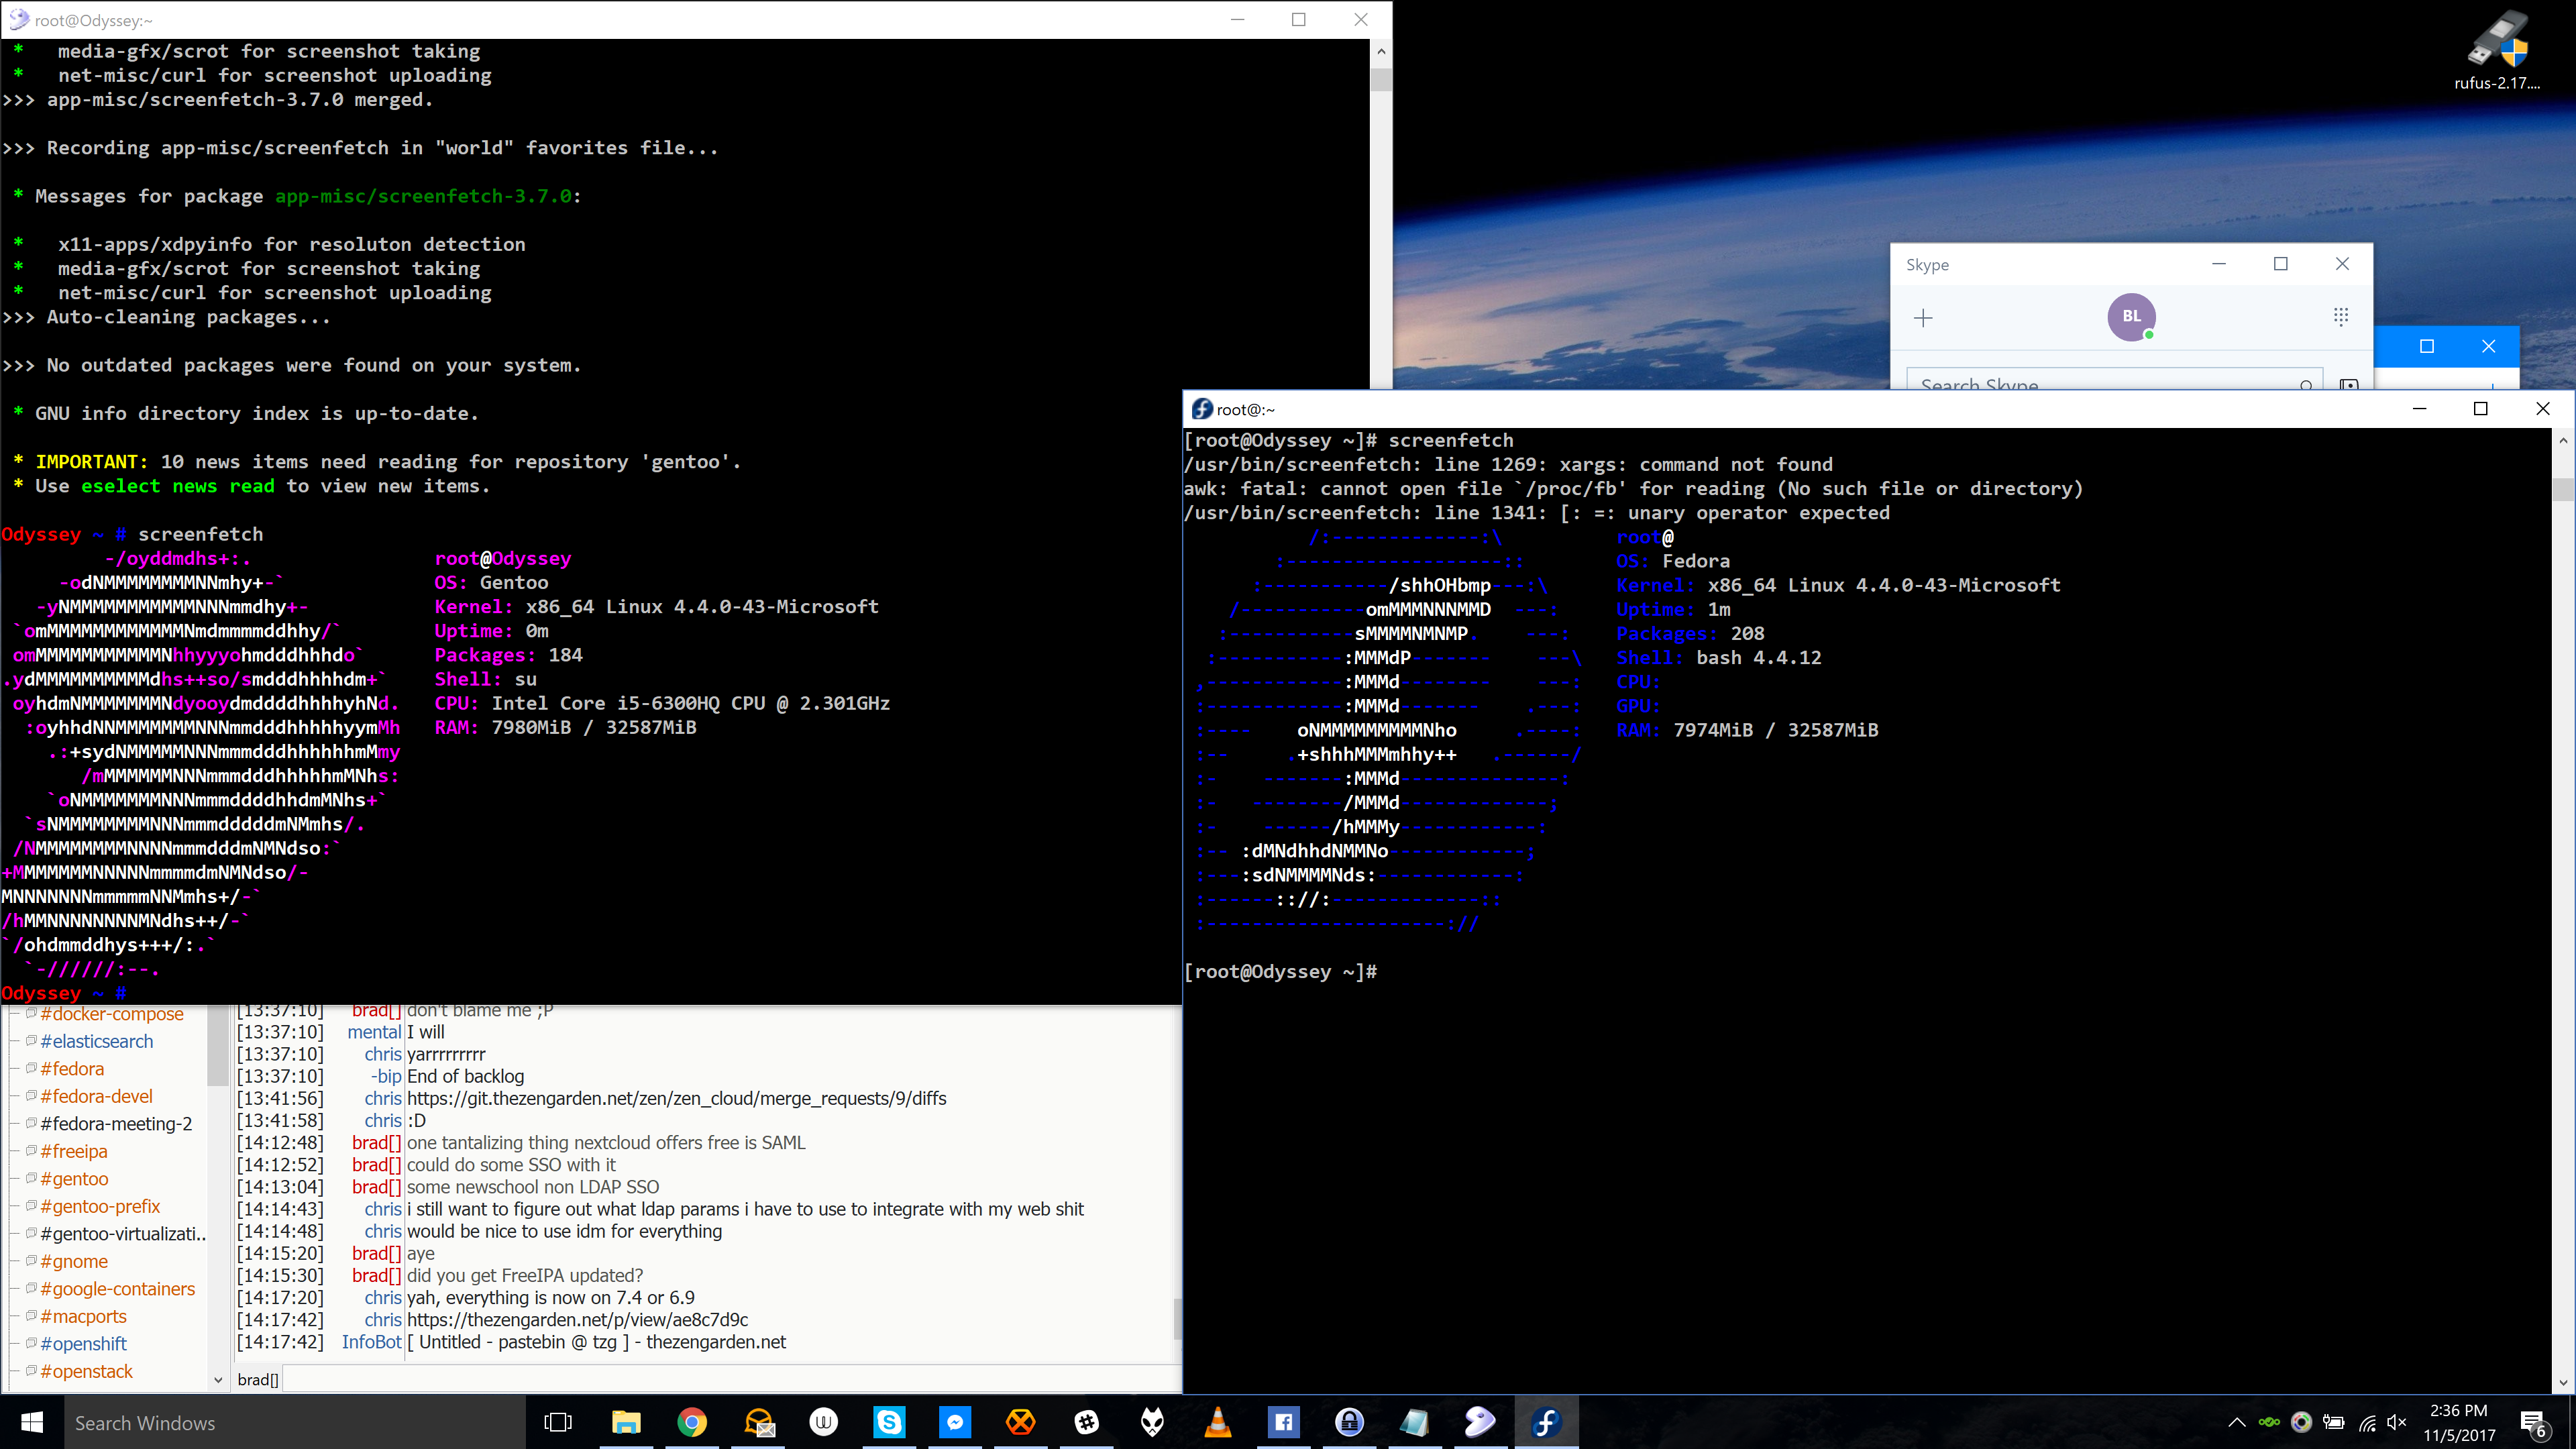Screen dimensions: 2576x1449
Task: Unmute the volume from the tray icon
Action: 2397,1422
